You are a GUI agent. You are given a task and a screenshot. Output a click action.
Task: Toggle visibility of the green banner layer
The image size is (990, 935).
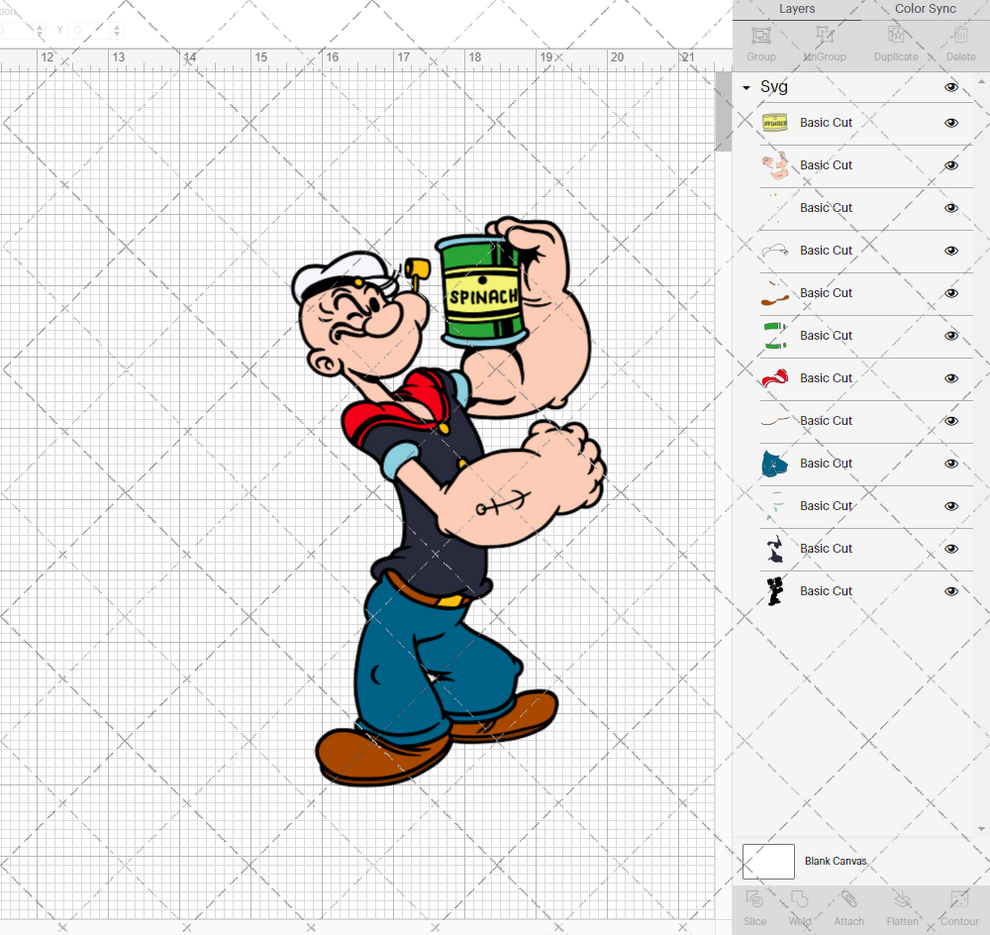pos(951,335)
